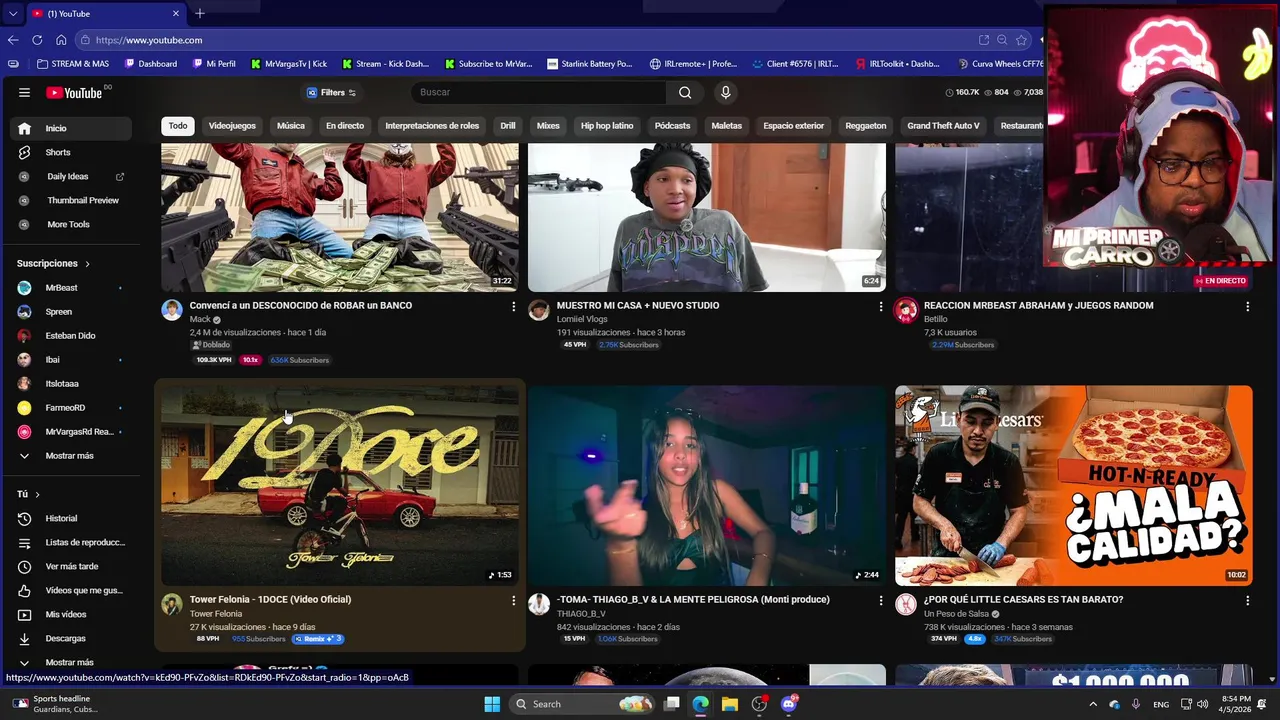Screen dimensions: 1280x720
Task: Open Videos que me gustan
Action: pos(70,590)
